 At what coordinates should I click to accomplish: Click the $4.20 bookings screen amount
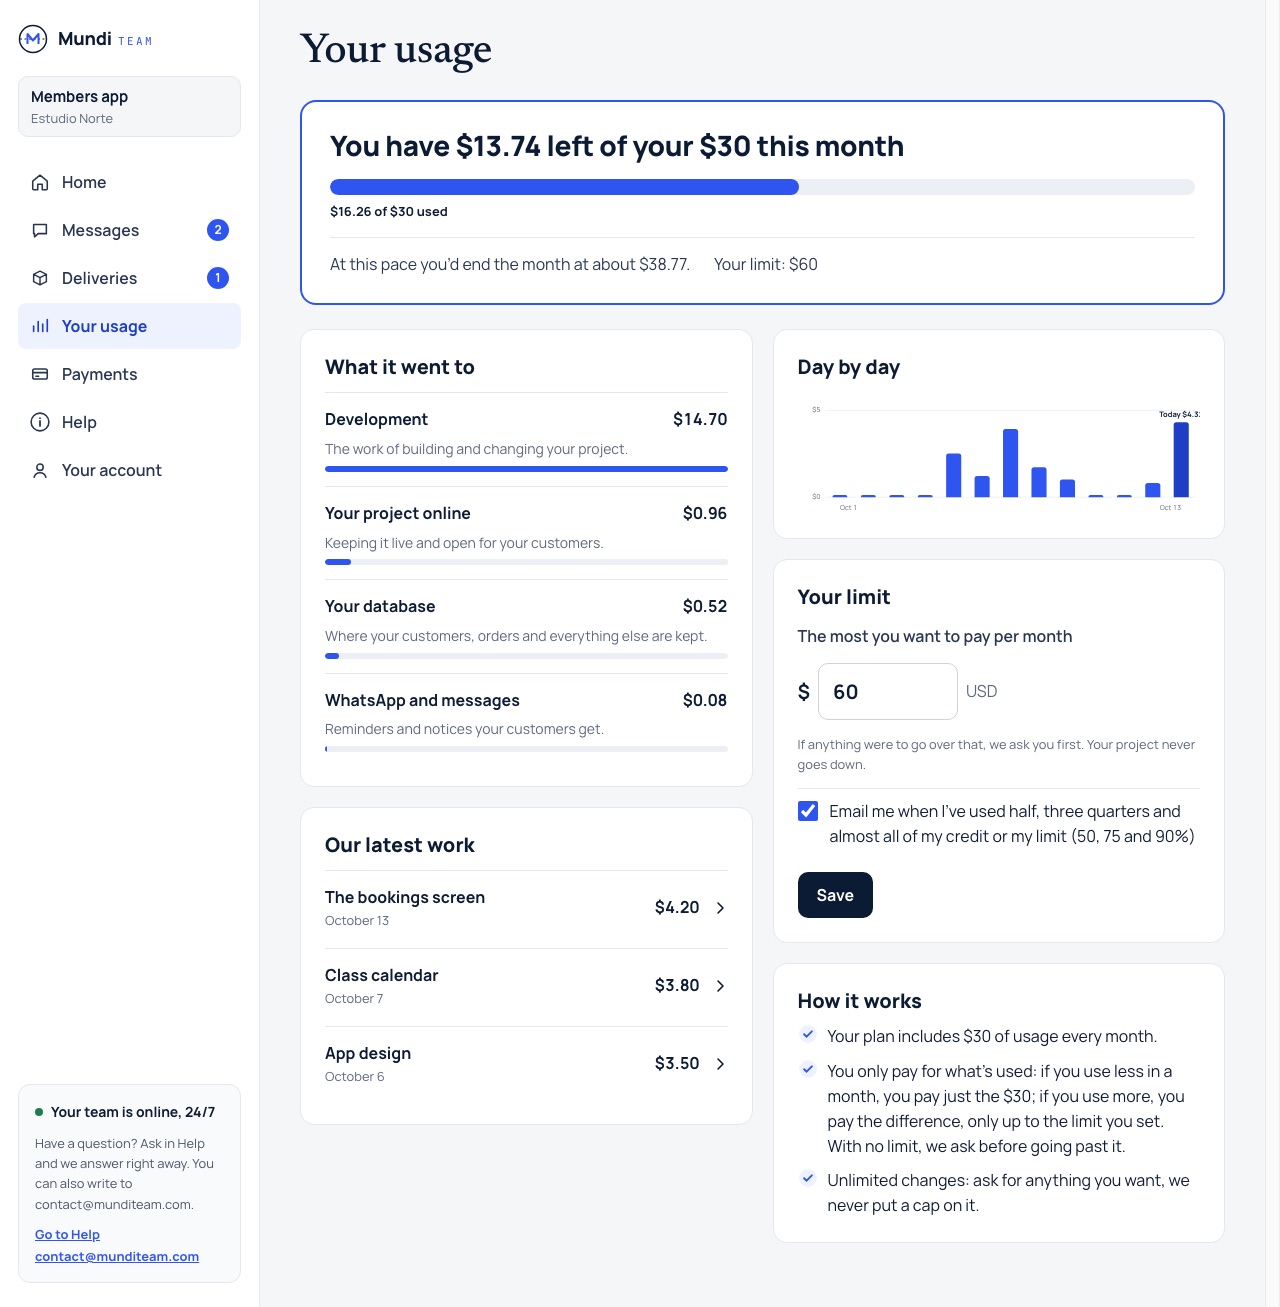677,907
